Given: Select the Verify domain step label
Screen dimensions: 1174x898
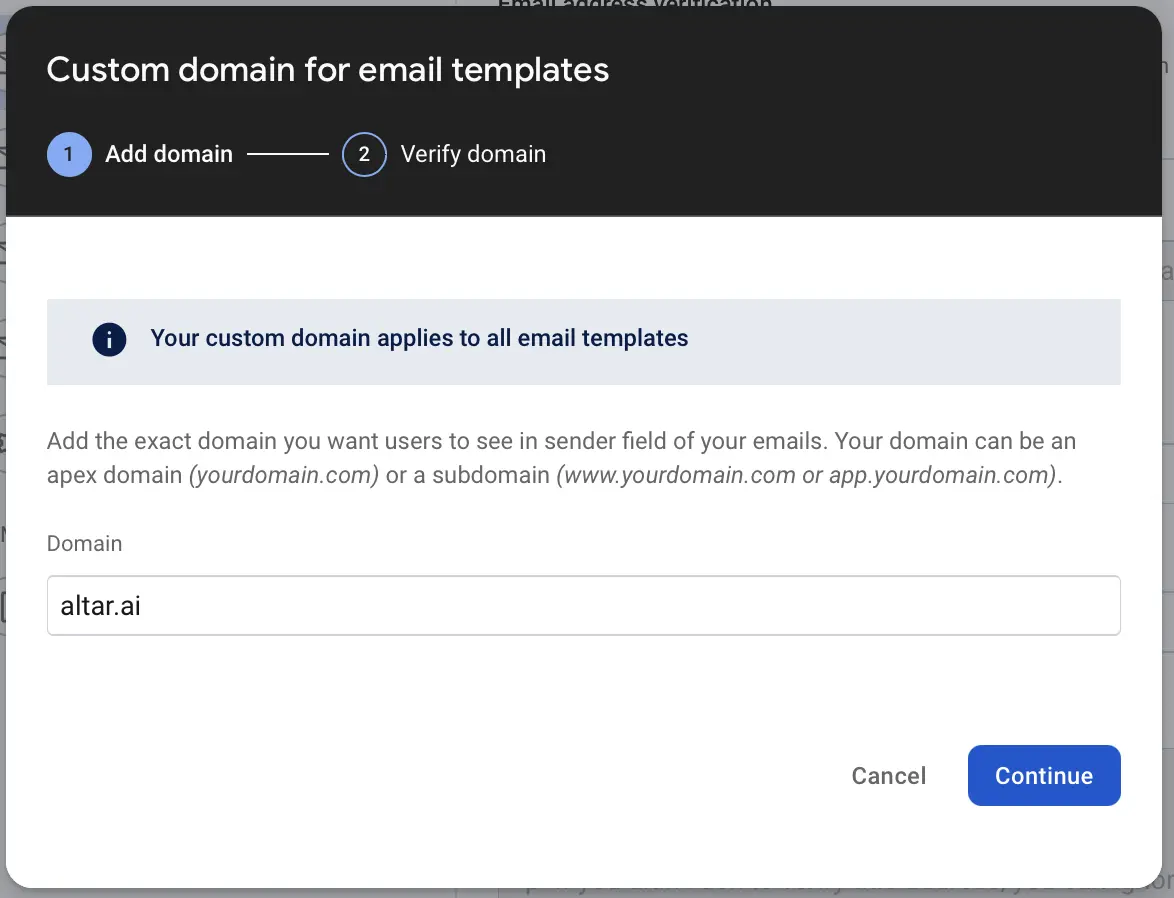Looking at the screenshot, I should 473,155.
